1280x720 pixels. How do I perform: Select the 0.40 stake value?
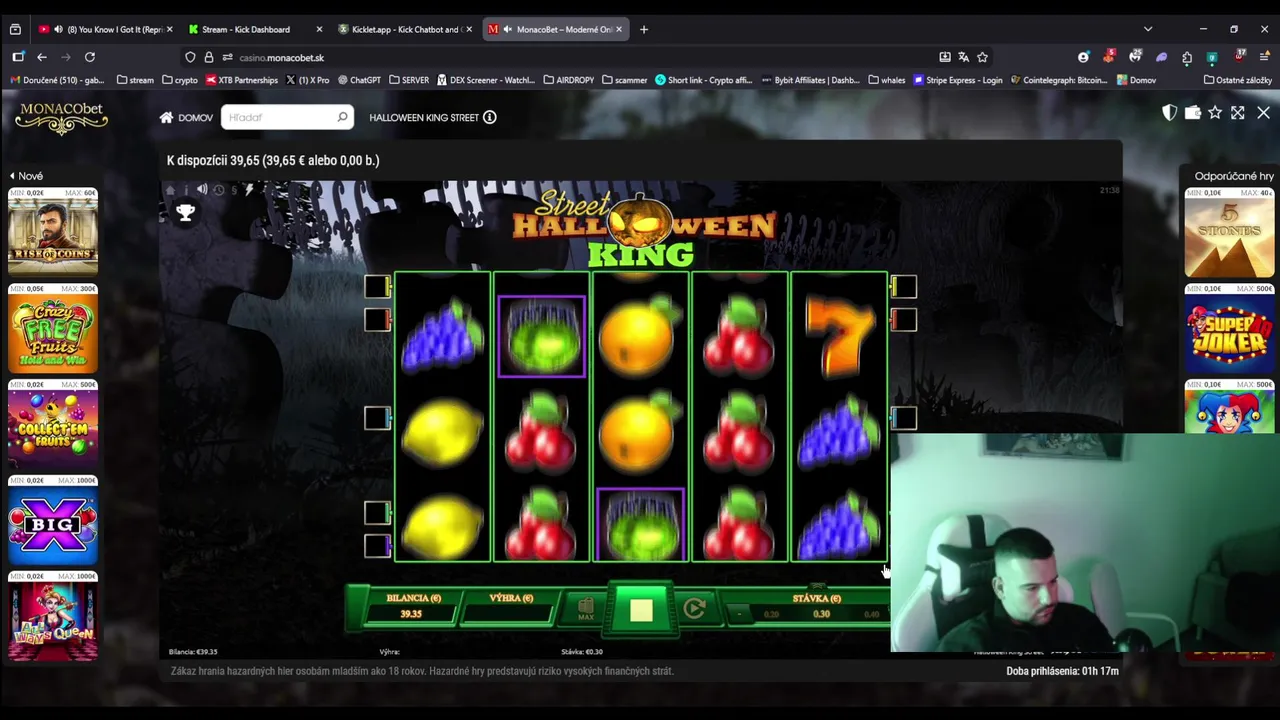point(872,614)
